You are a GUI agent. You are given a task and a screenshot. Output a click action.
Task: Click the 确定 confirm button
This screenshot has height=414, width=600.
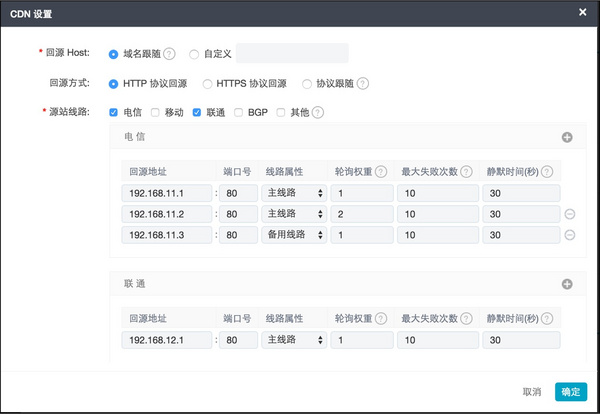[570, 391]
